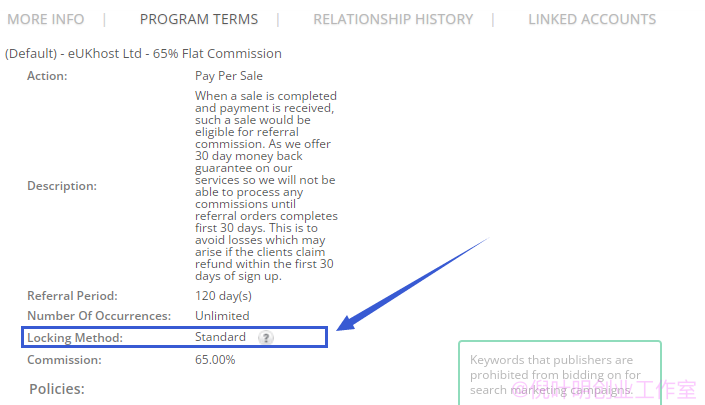Click the Policies section heading
This screenshot has width=705, height=405.
coord(57,389)
